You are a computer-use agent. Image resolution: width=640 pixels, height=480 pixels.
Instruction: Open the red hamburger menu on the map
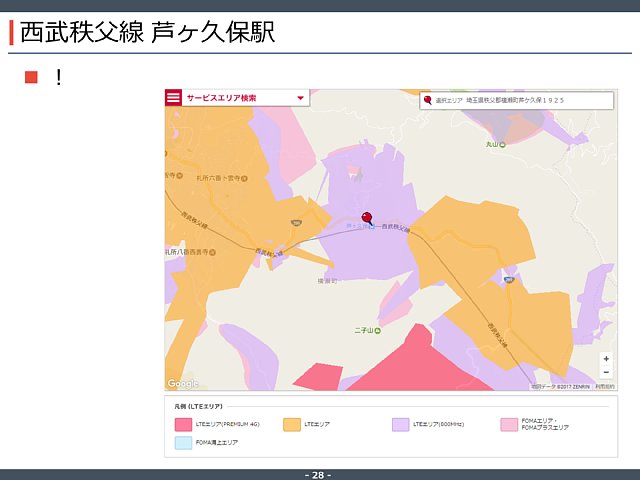click(x=173, y=98)
